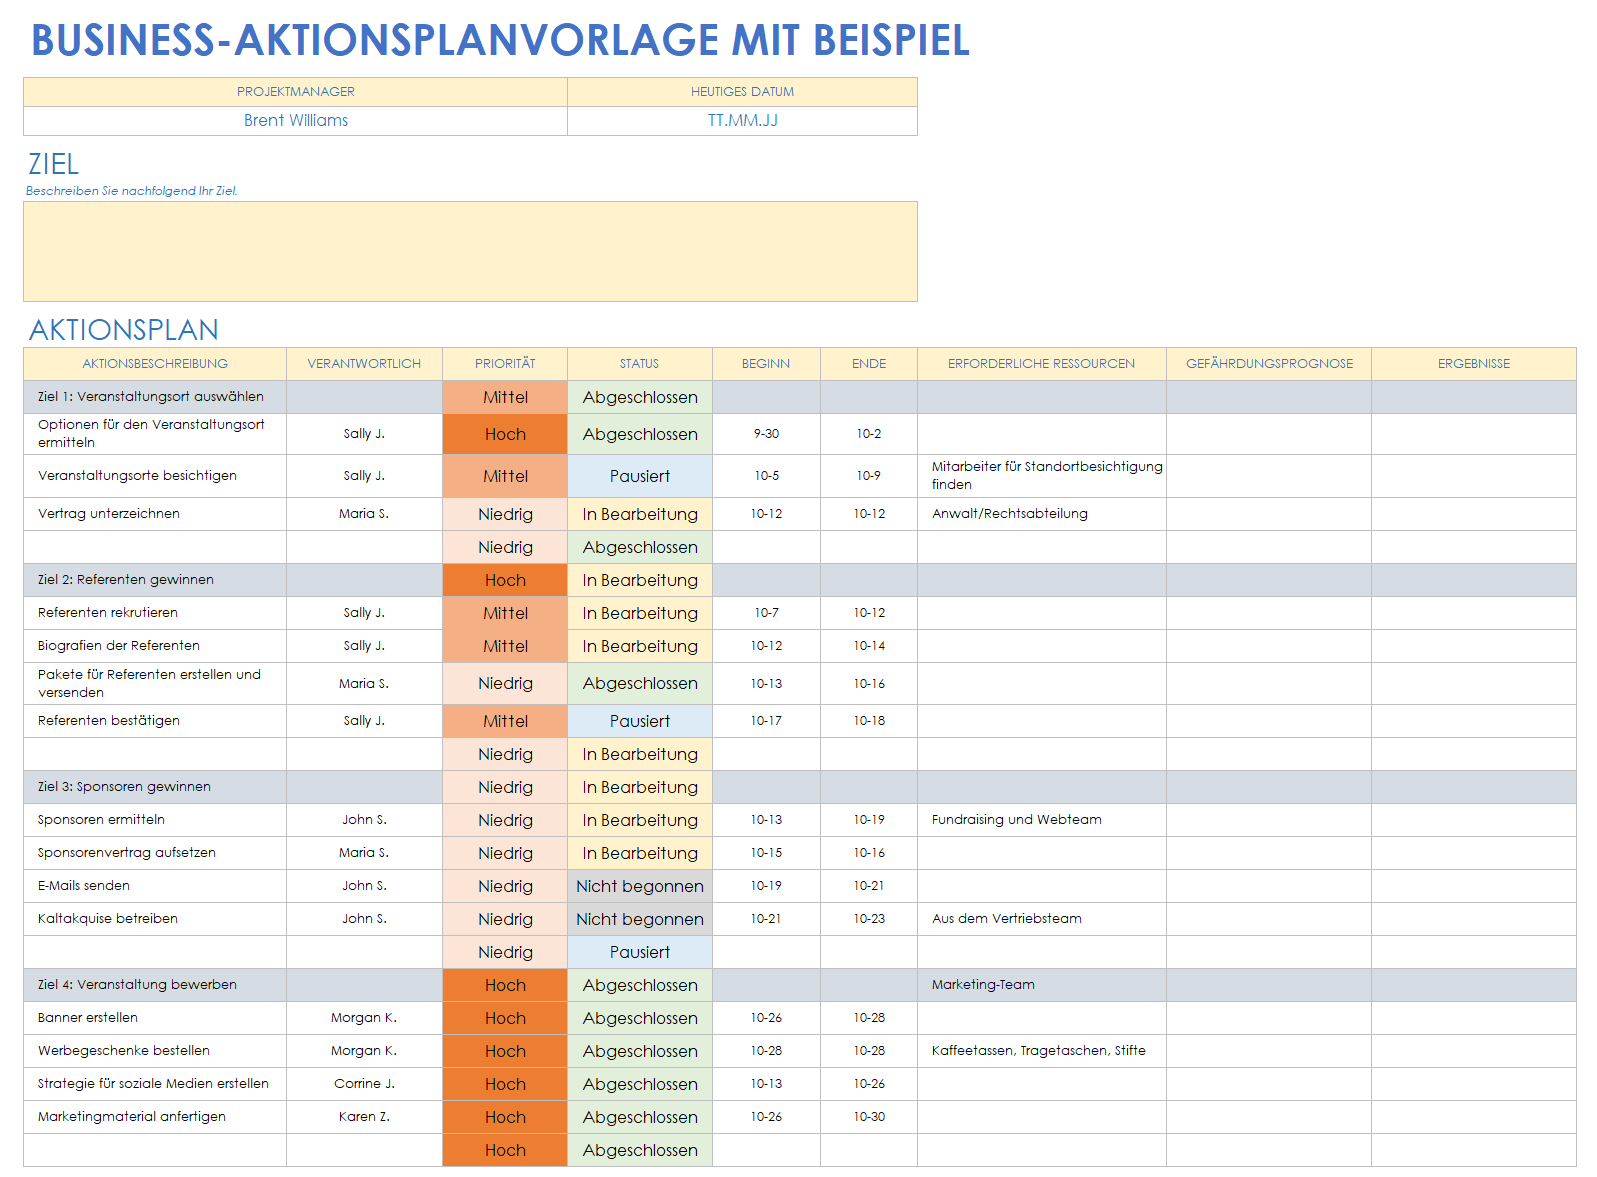
Task: Select the cell Marketingmaterial anfertigen
Action: [x=155, y=1117]
